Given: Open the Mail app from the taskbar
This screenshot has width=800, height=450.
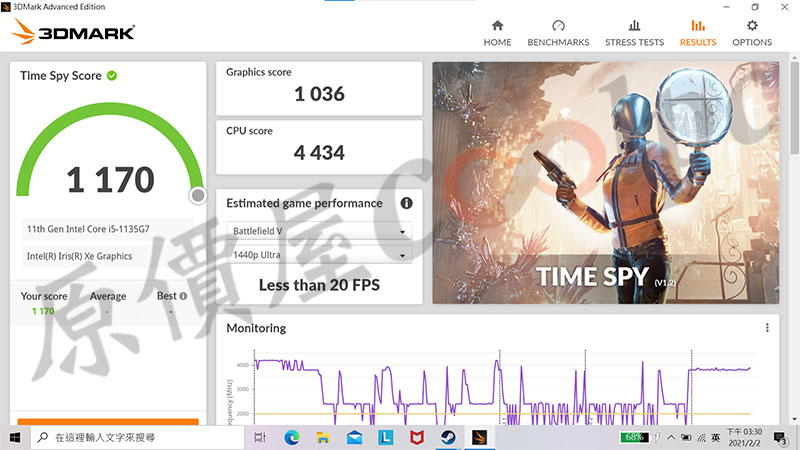Looking at the screenshot, I should (x=355, y=437).
